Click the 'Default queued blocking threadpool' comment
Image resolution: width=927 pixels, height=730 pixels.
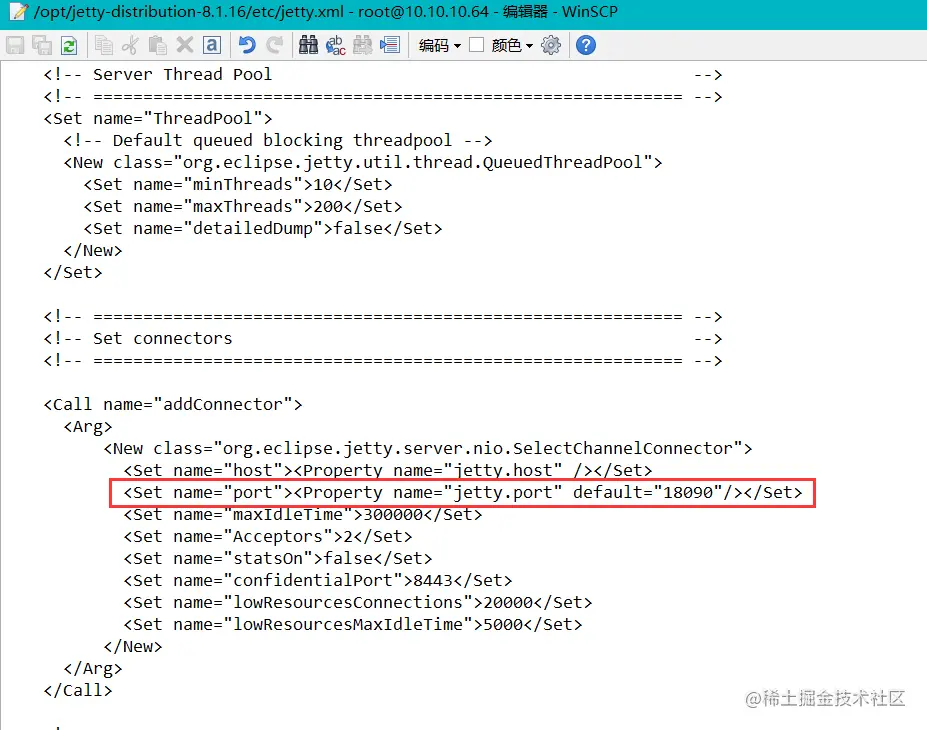(x=278, y=141)
